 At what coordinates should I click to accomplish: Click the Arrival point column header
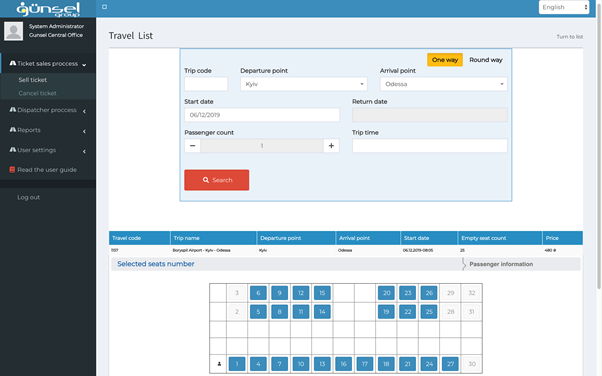tap(368, 238)
